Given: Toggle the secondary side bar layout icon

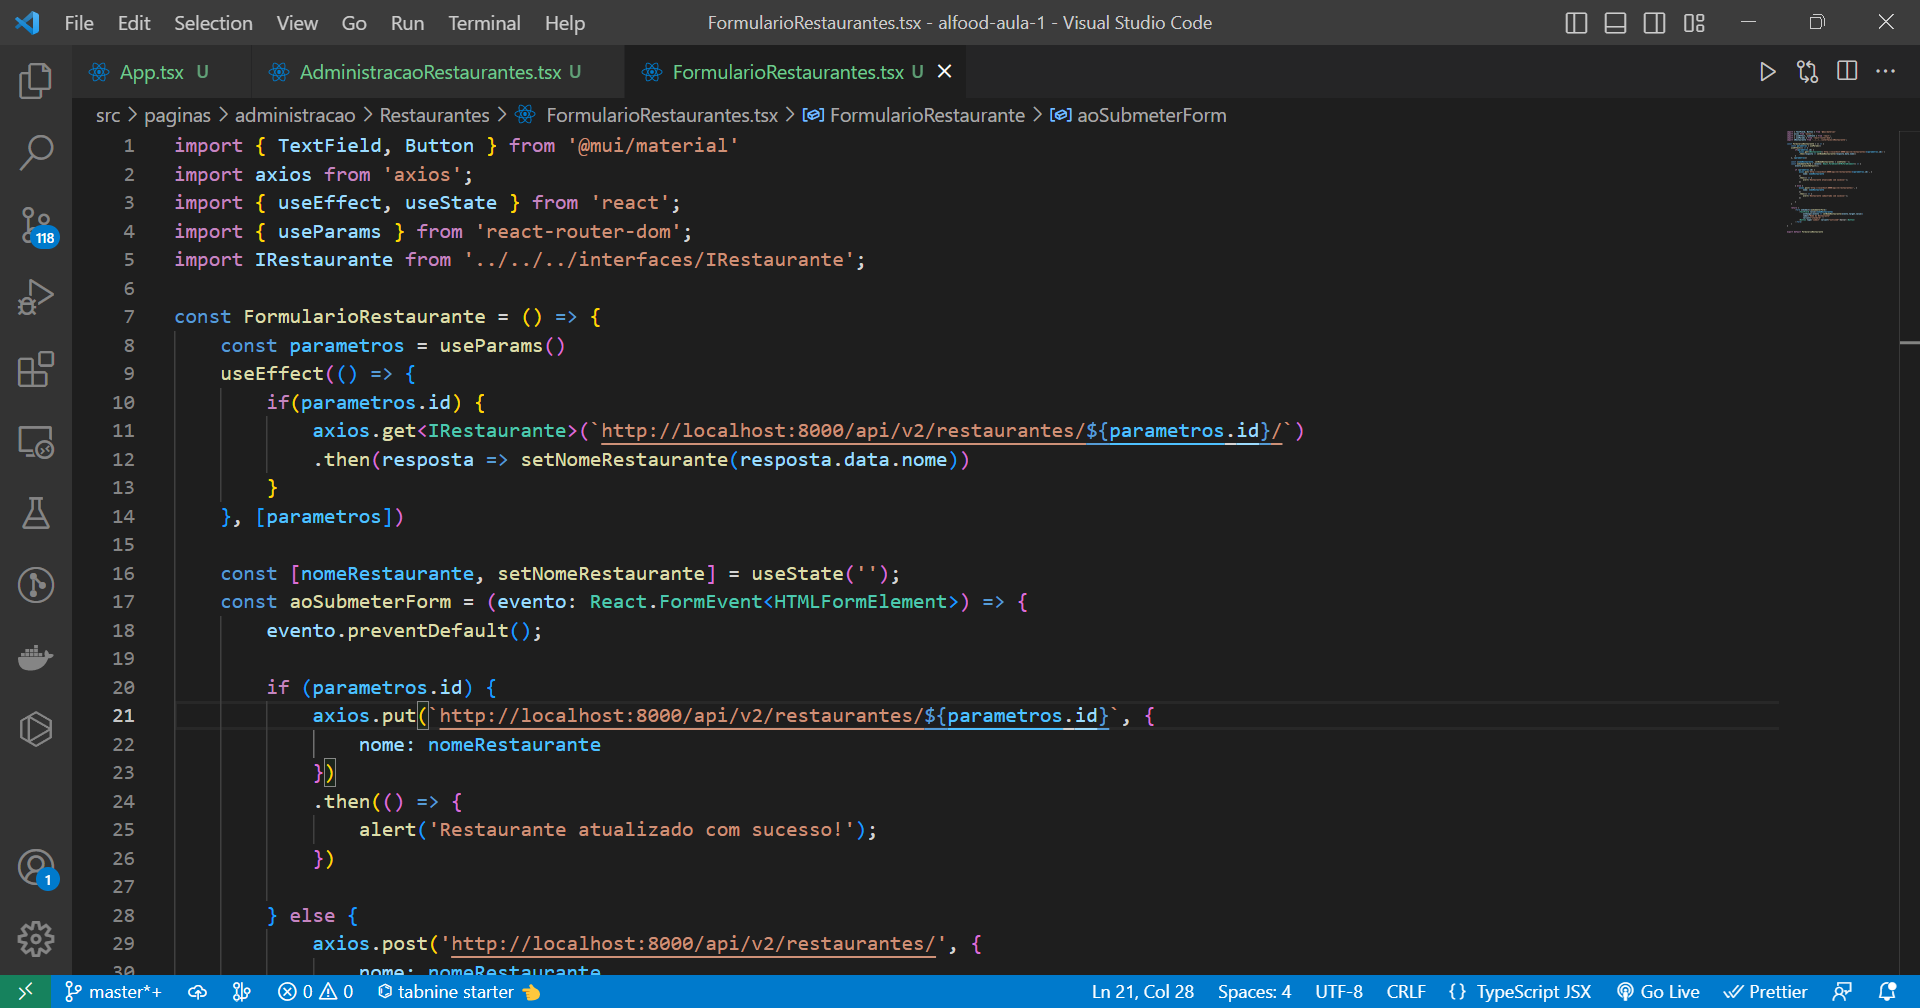Looking at the screenshot, I should [x=1655, y=23].
